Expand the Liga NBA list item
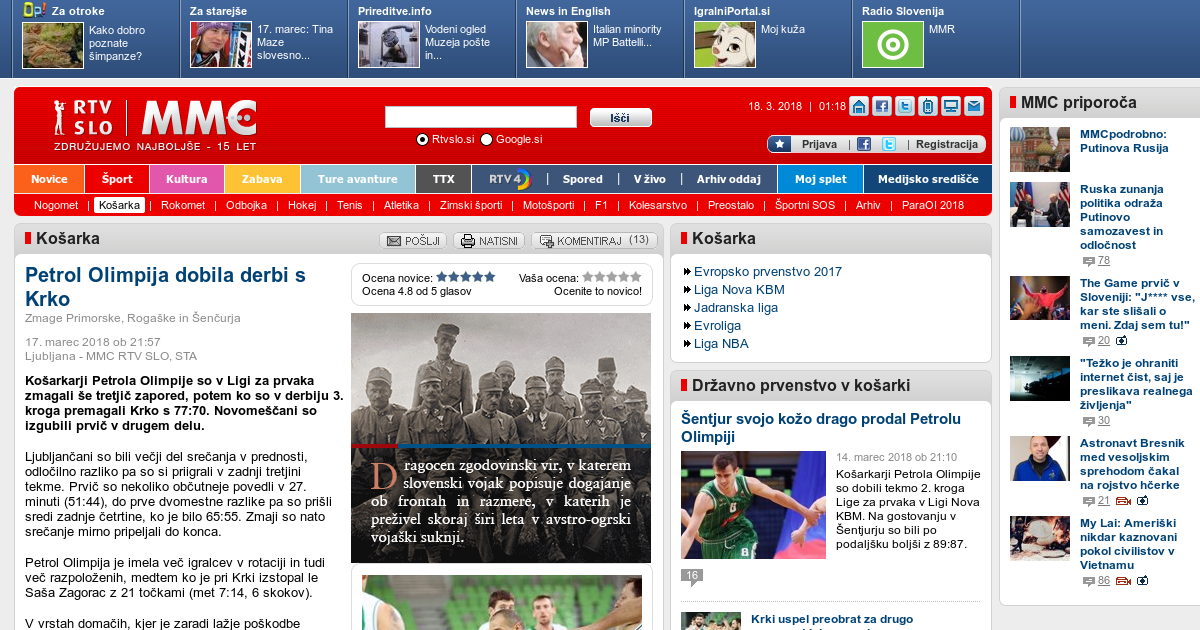Screen dimensions: 1200x630 (720, 343)
